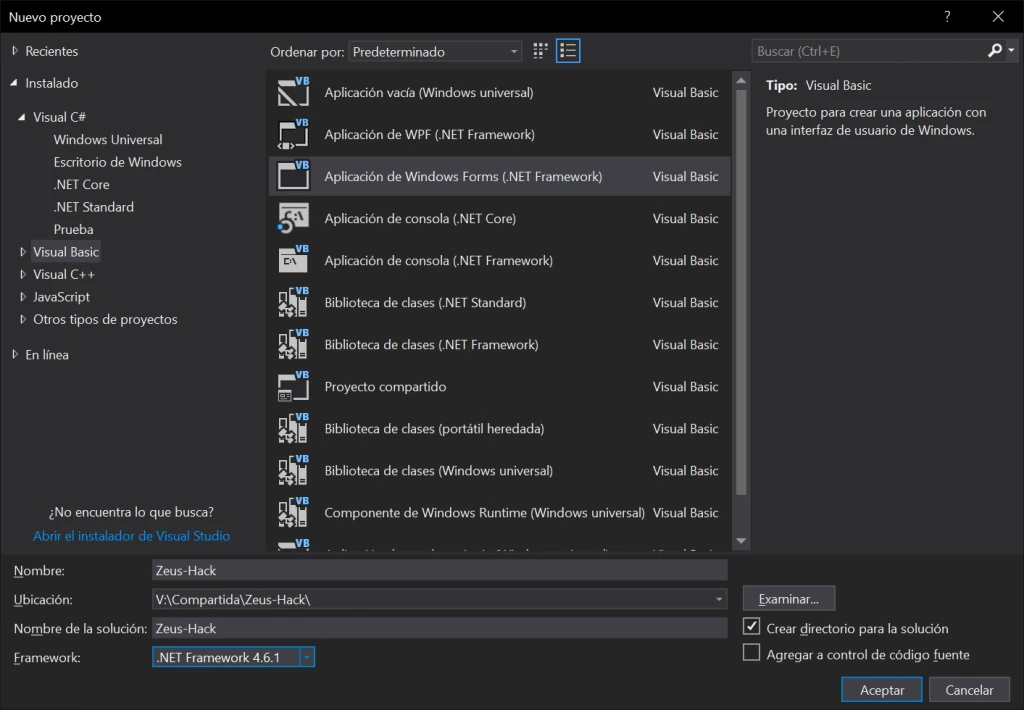Open Abrir el instalador de Visual Studio link

[x=131, y=536]
